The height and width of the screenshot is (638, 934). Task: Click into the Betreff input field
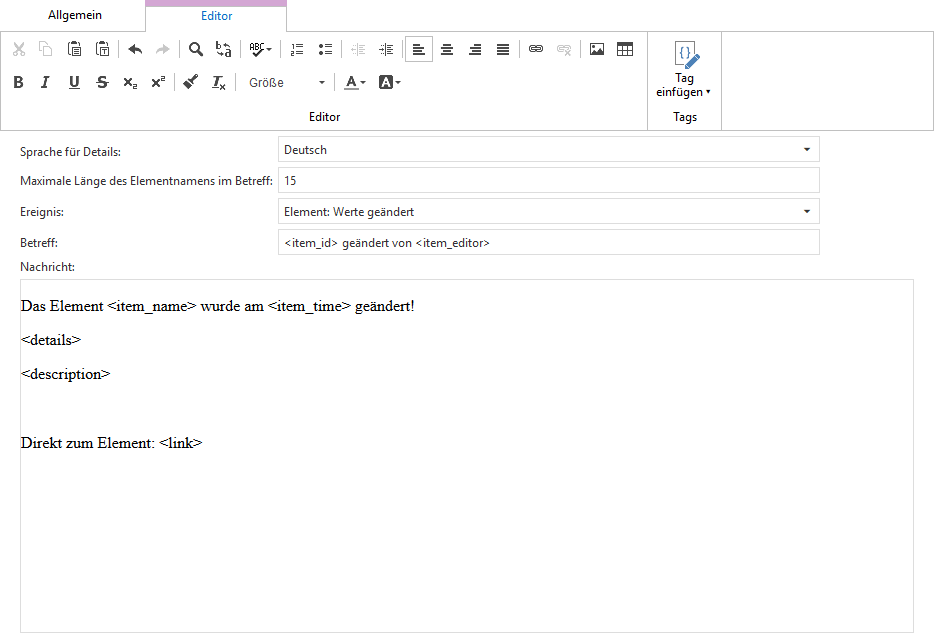(x=548, y=243)
